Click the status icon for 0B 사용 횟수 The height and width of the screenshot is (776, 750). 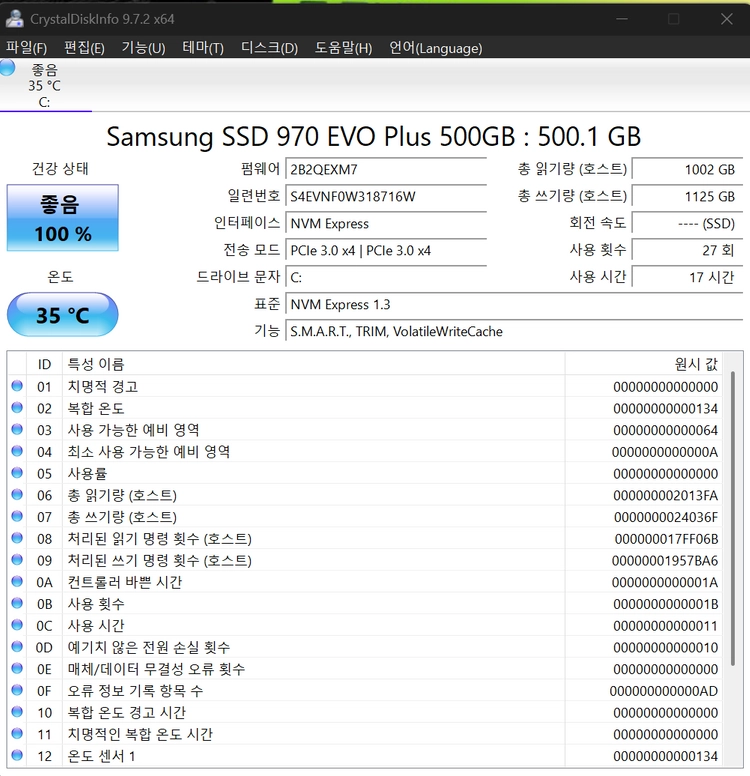click(17, 603)
